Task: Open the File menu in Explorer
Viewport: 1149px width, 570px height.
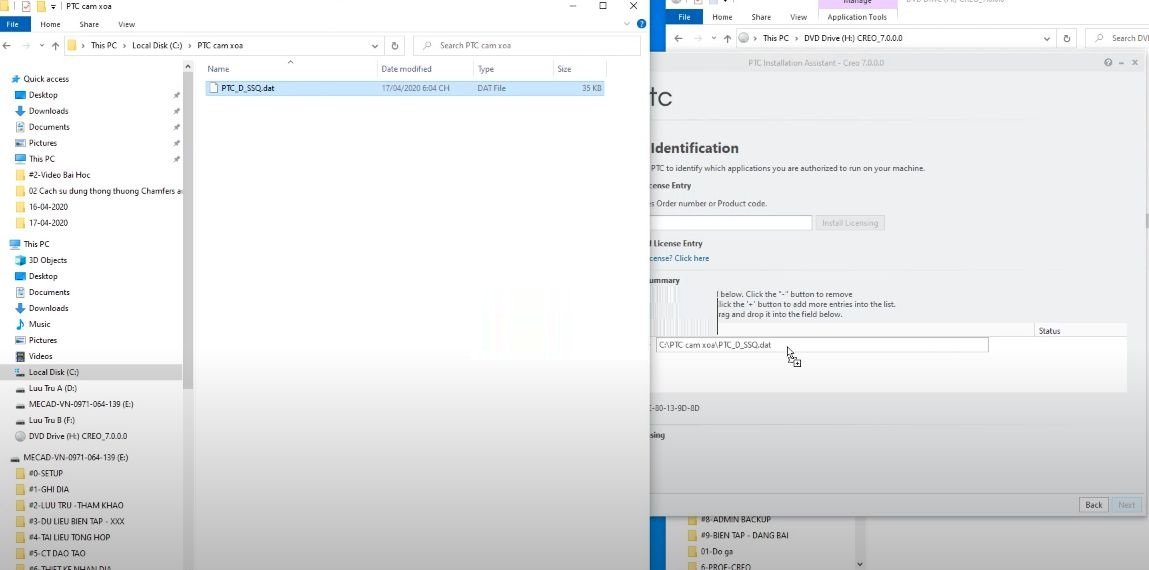Action: (12, 24)
